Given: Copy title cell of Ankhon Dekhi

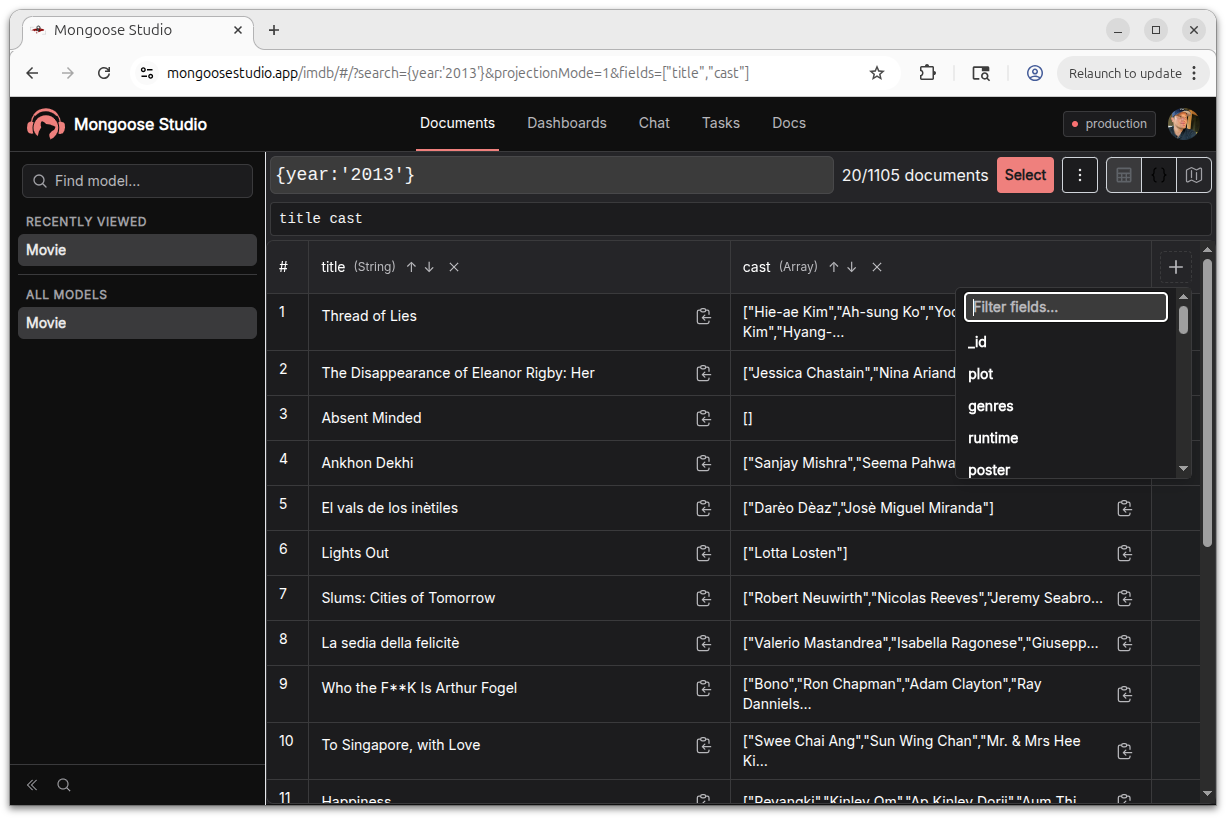Looking at the screenshot, I should click(704, 463).
